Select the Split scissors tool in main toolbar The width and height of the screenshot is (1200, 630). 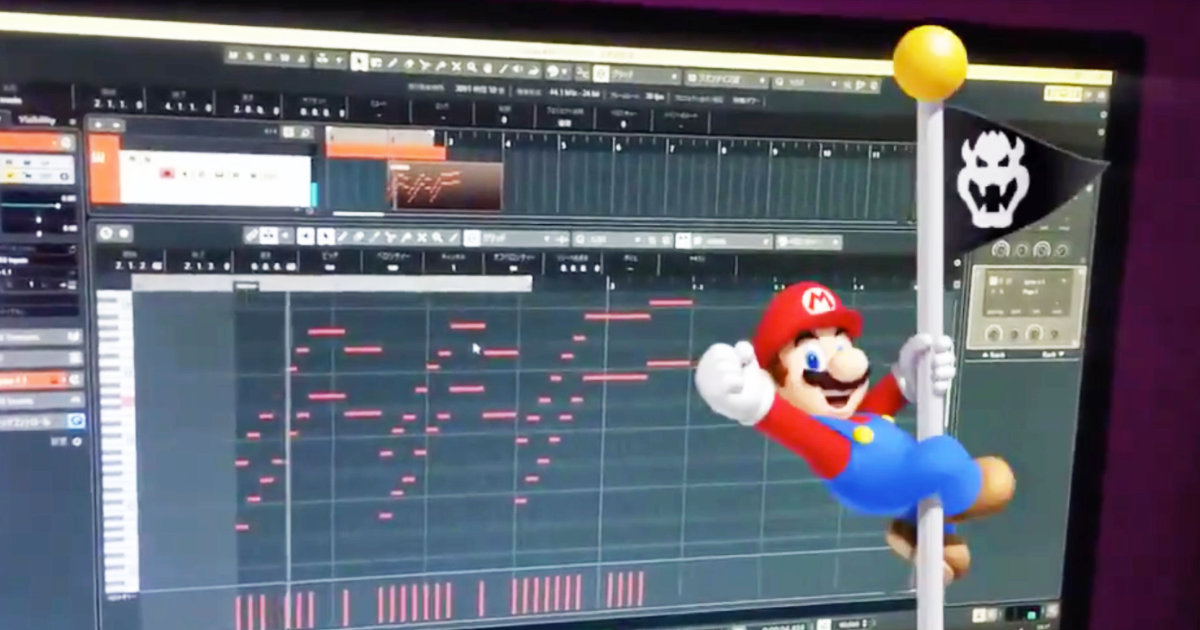point(424,65)
